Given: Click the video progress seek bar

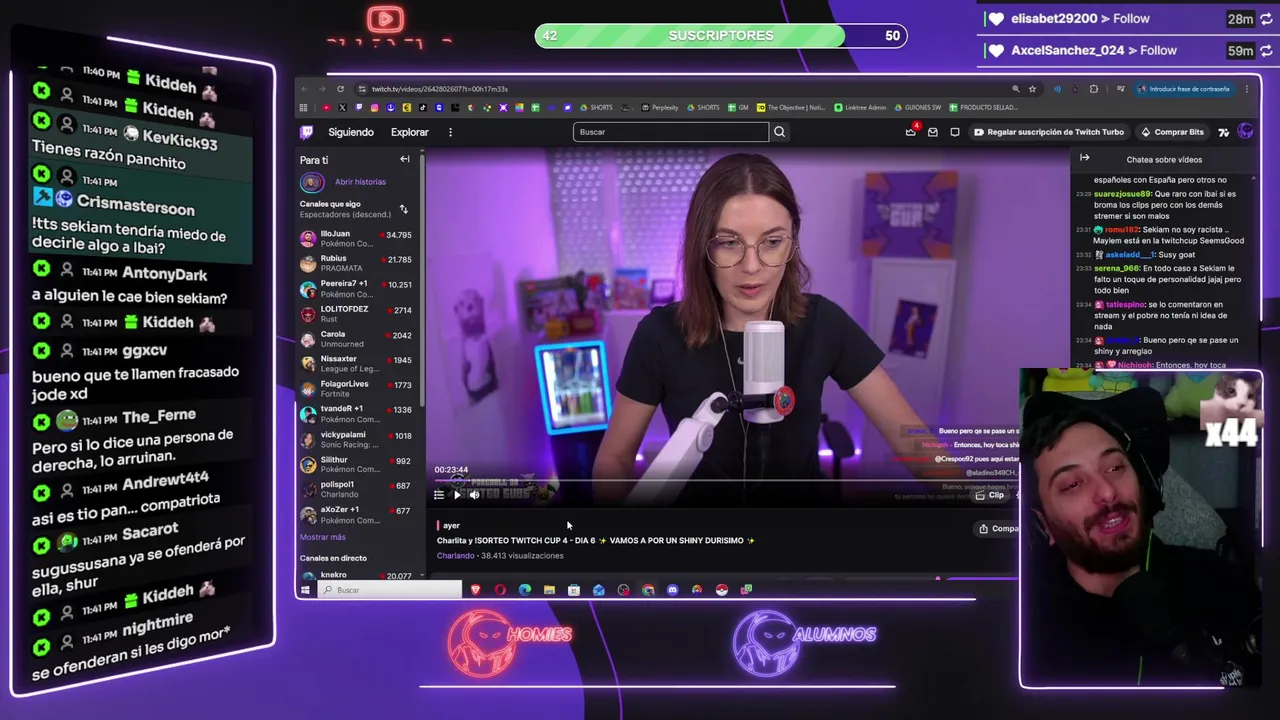Looking at the screenshot, I should tap(725, 482).
